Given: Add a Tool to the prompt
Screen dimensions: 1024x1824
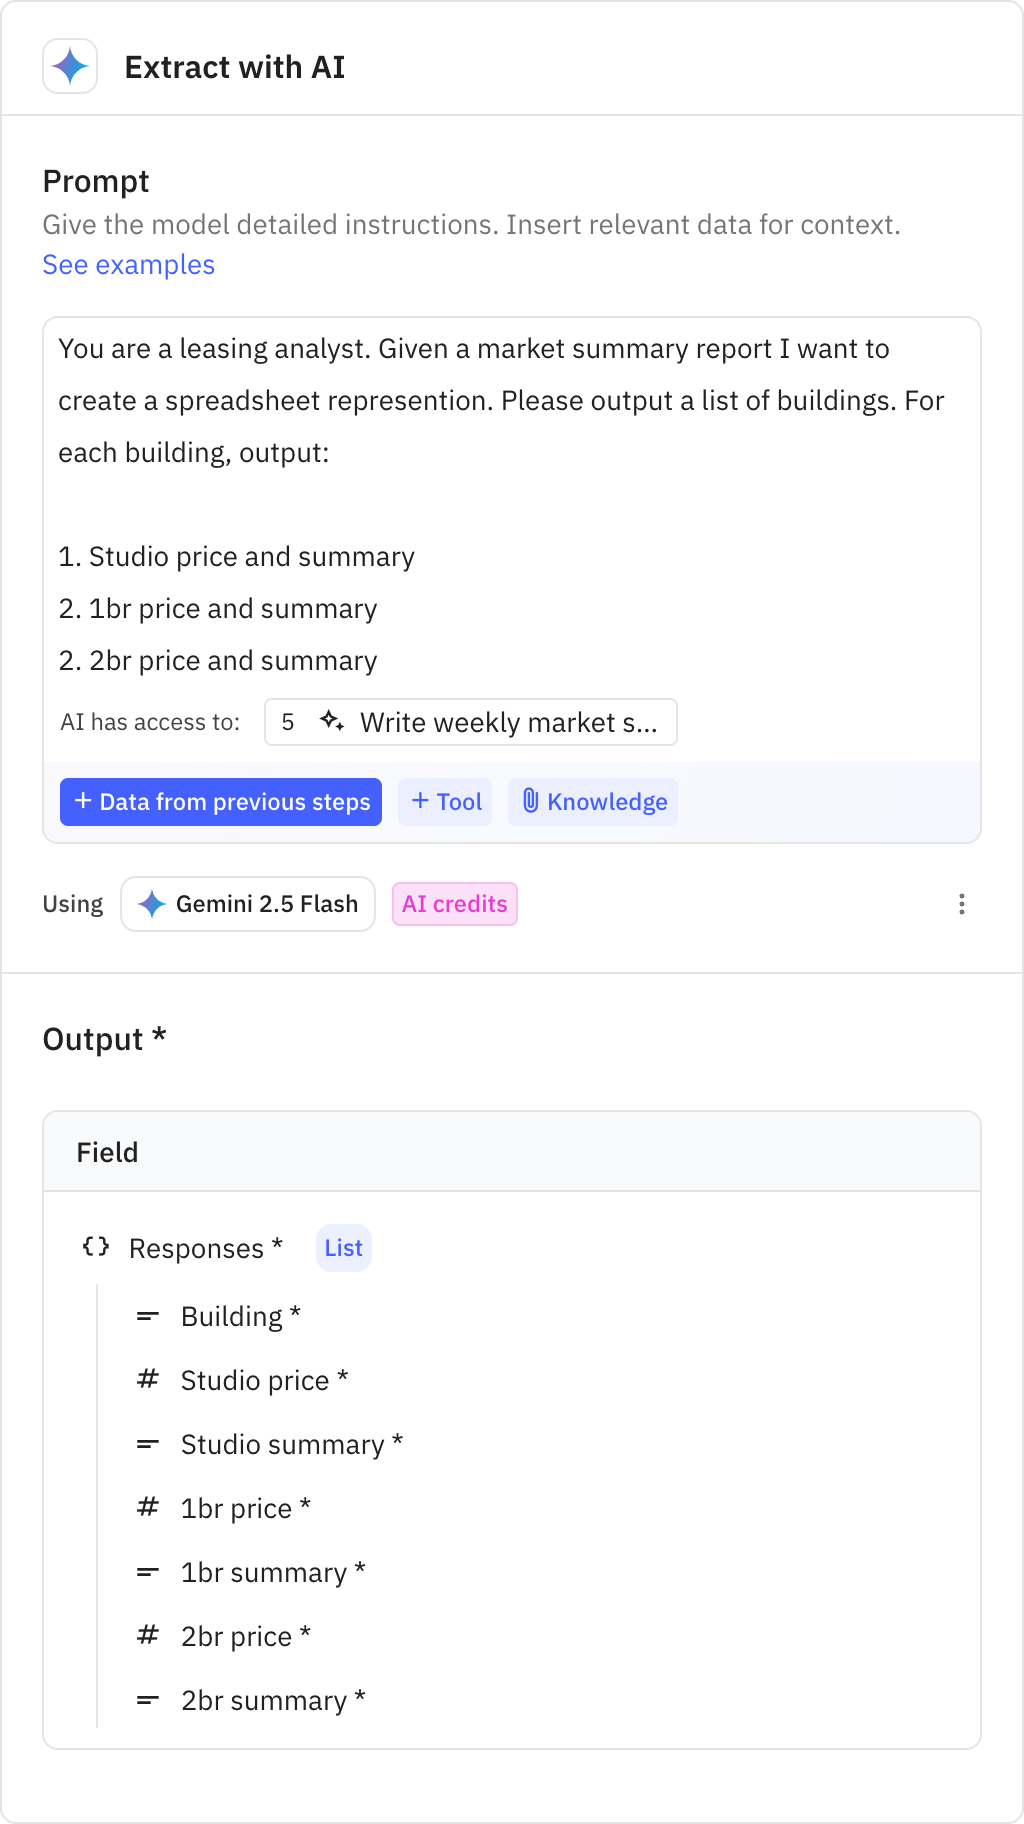Looking at the screenshot, I should pyautogui.click(x=445, y=801).
